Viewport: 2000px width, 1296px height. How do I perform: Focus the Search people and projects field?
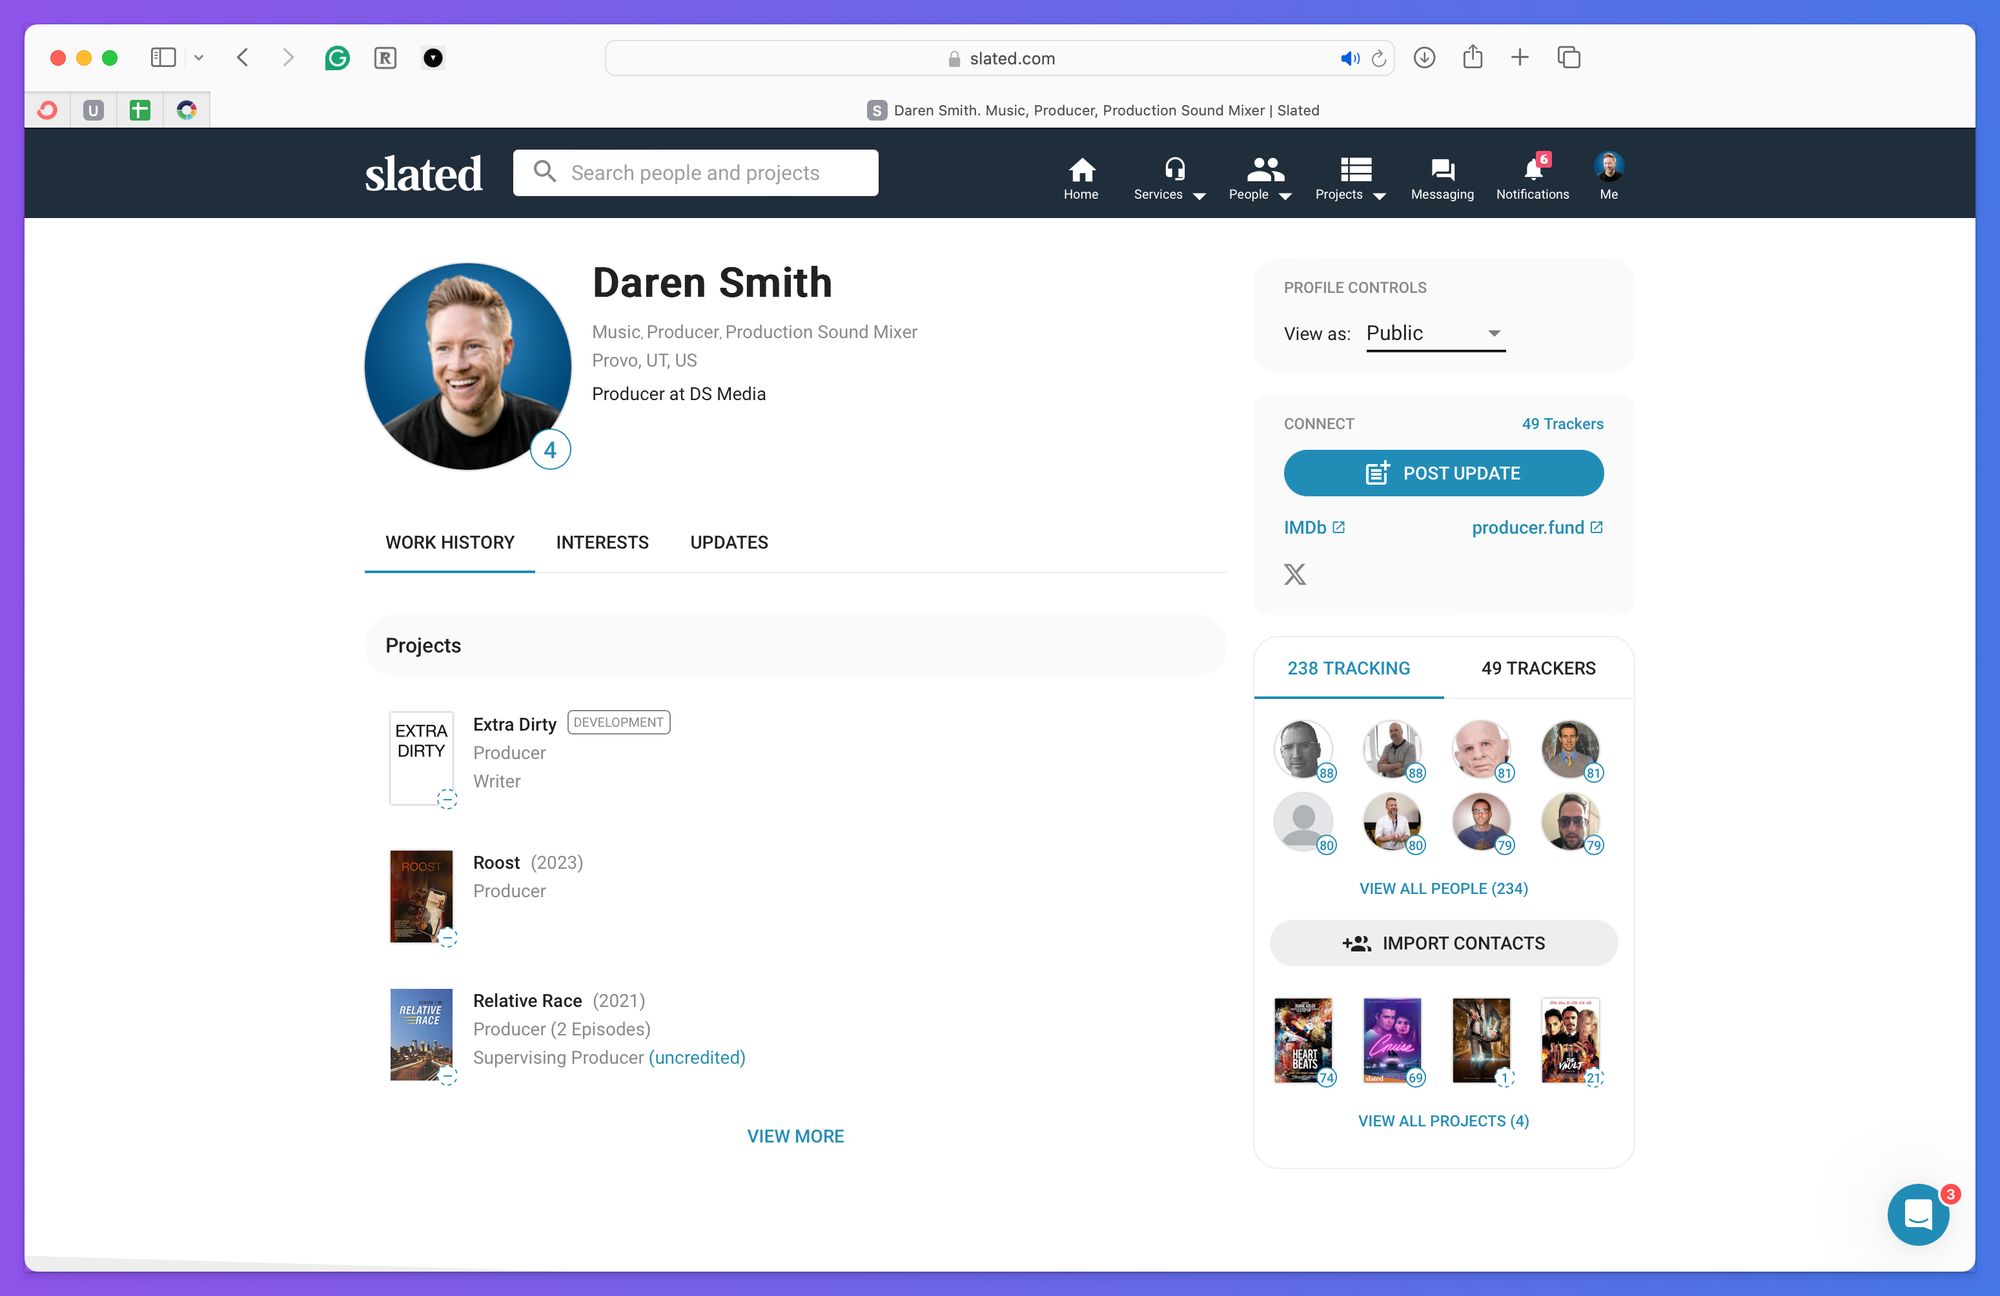point(696,173)
